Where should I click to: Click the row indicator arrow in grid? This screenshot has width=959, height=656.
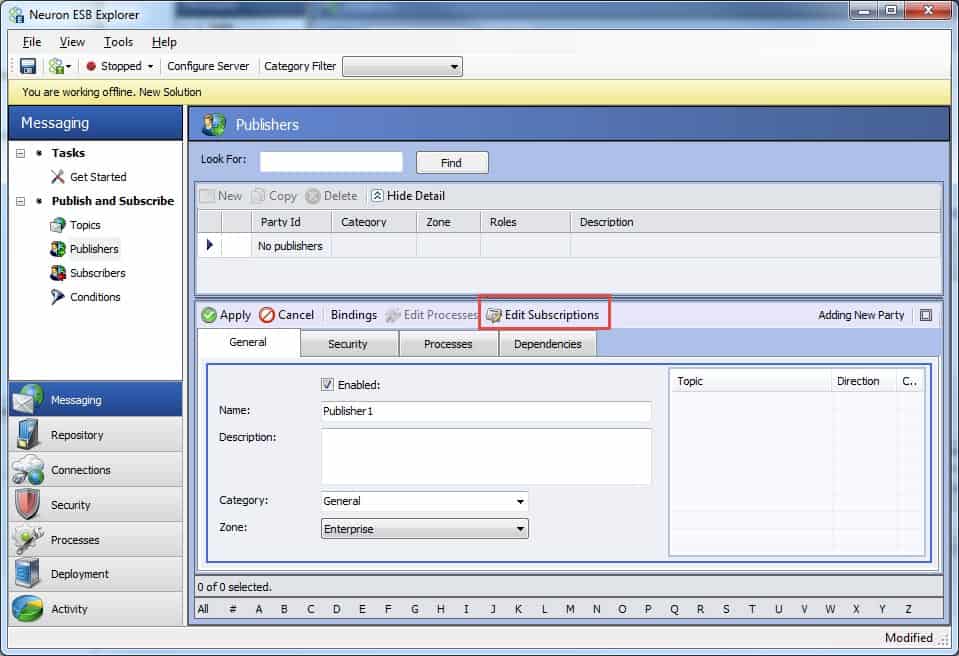(209, 245)
